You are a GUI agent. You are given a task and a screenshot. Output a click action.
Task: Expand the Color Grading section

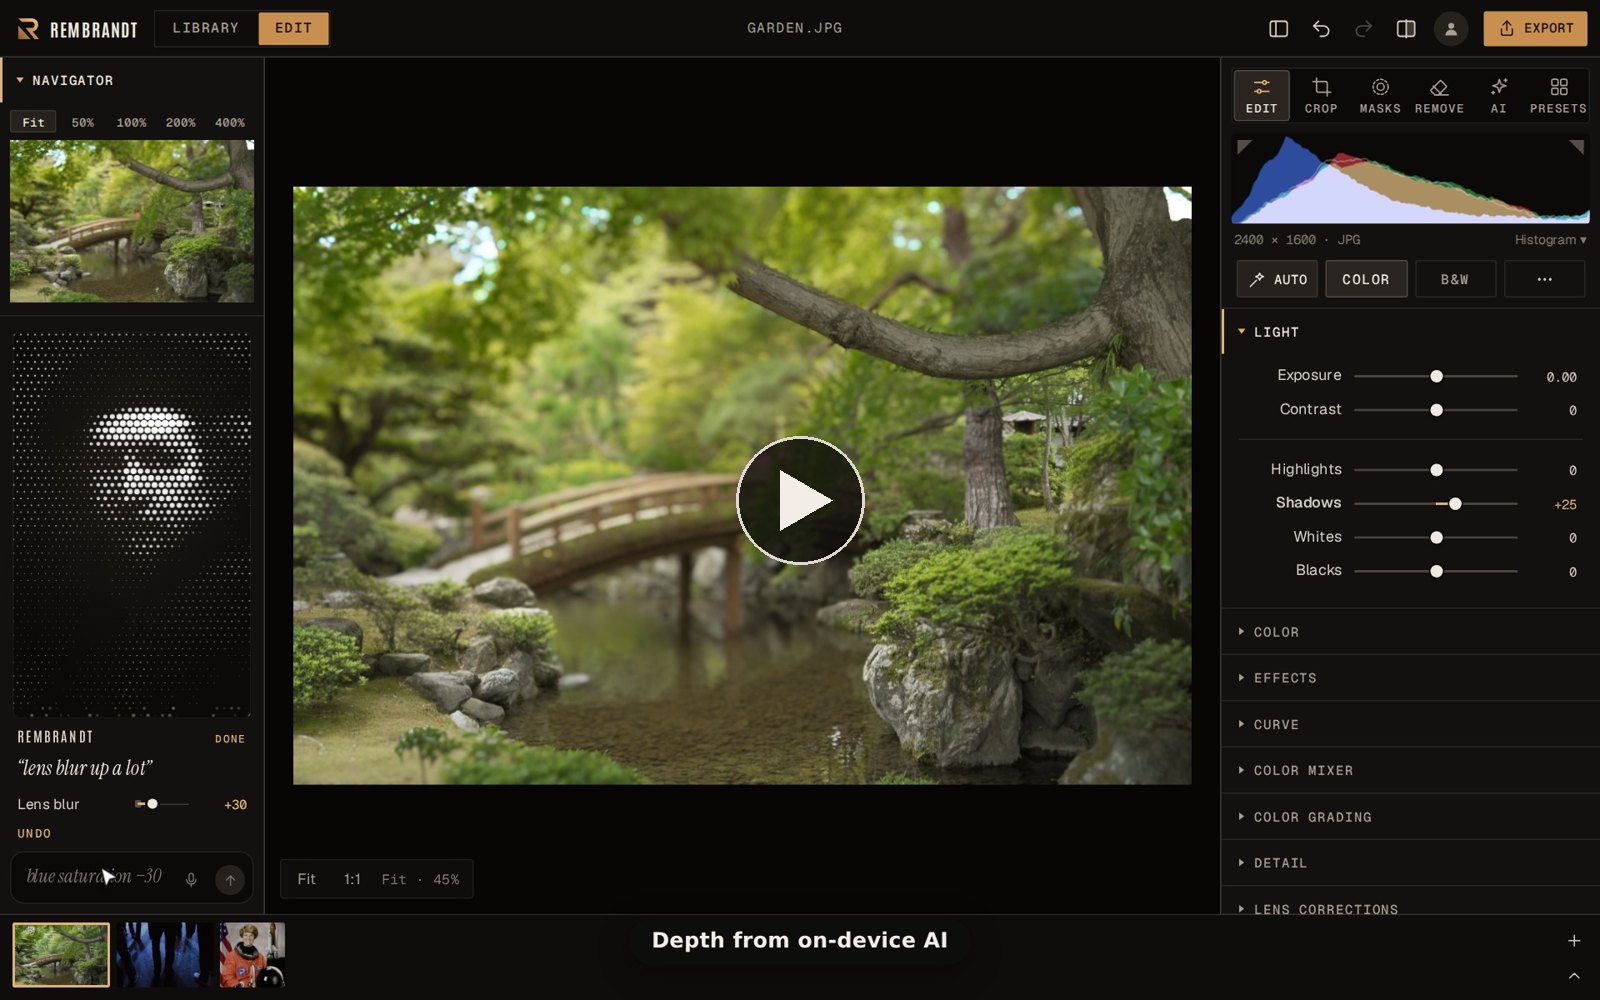point(1410,817)
